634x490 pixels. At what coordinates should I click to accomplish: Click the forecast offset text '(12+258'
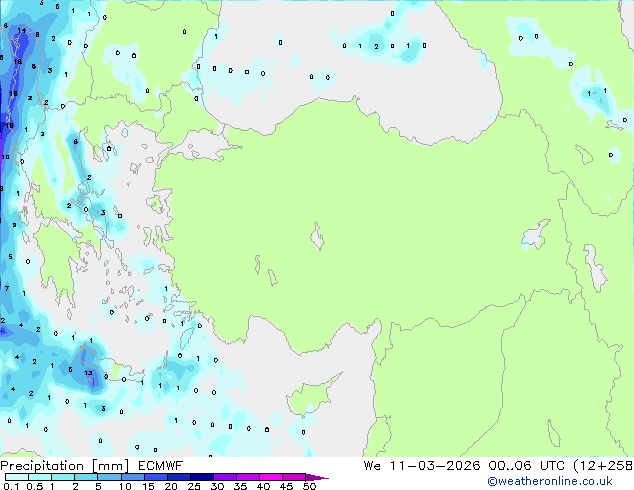(x=603, y=466)
